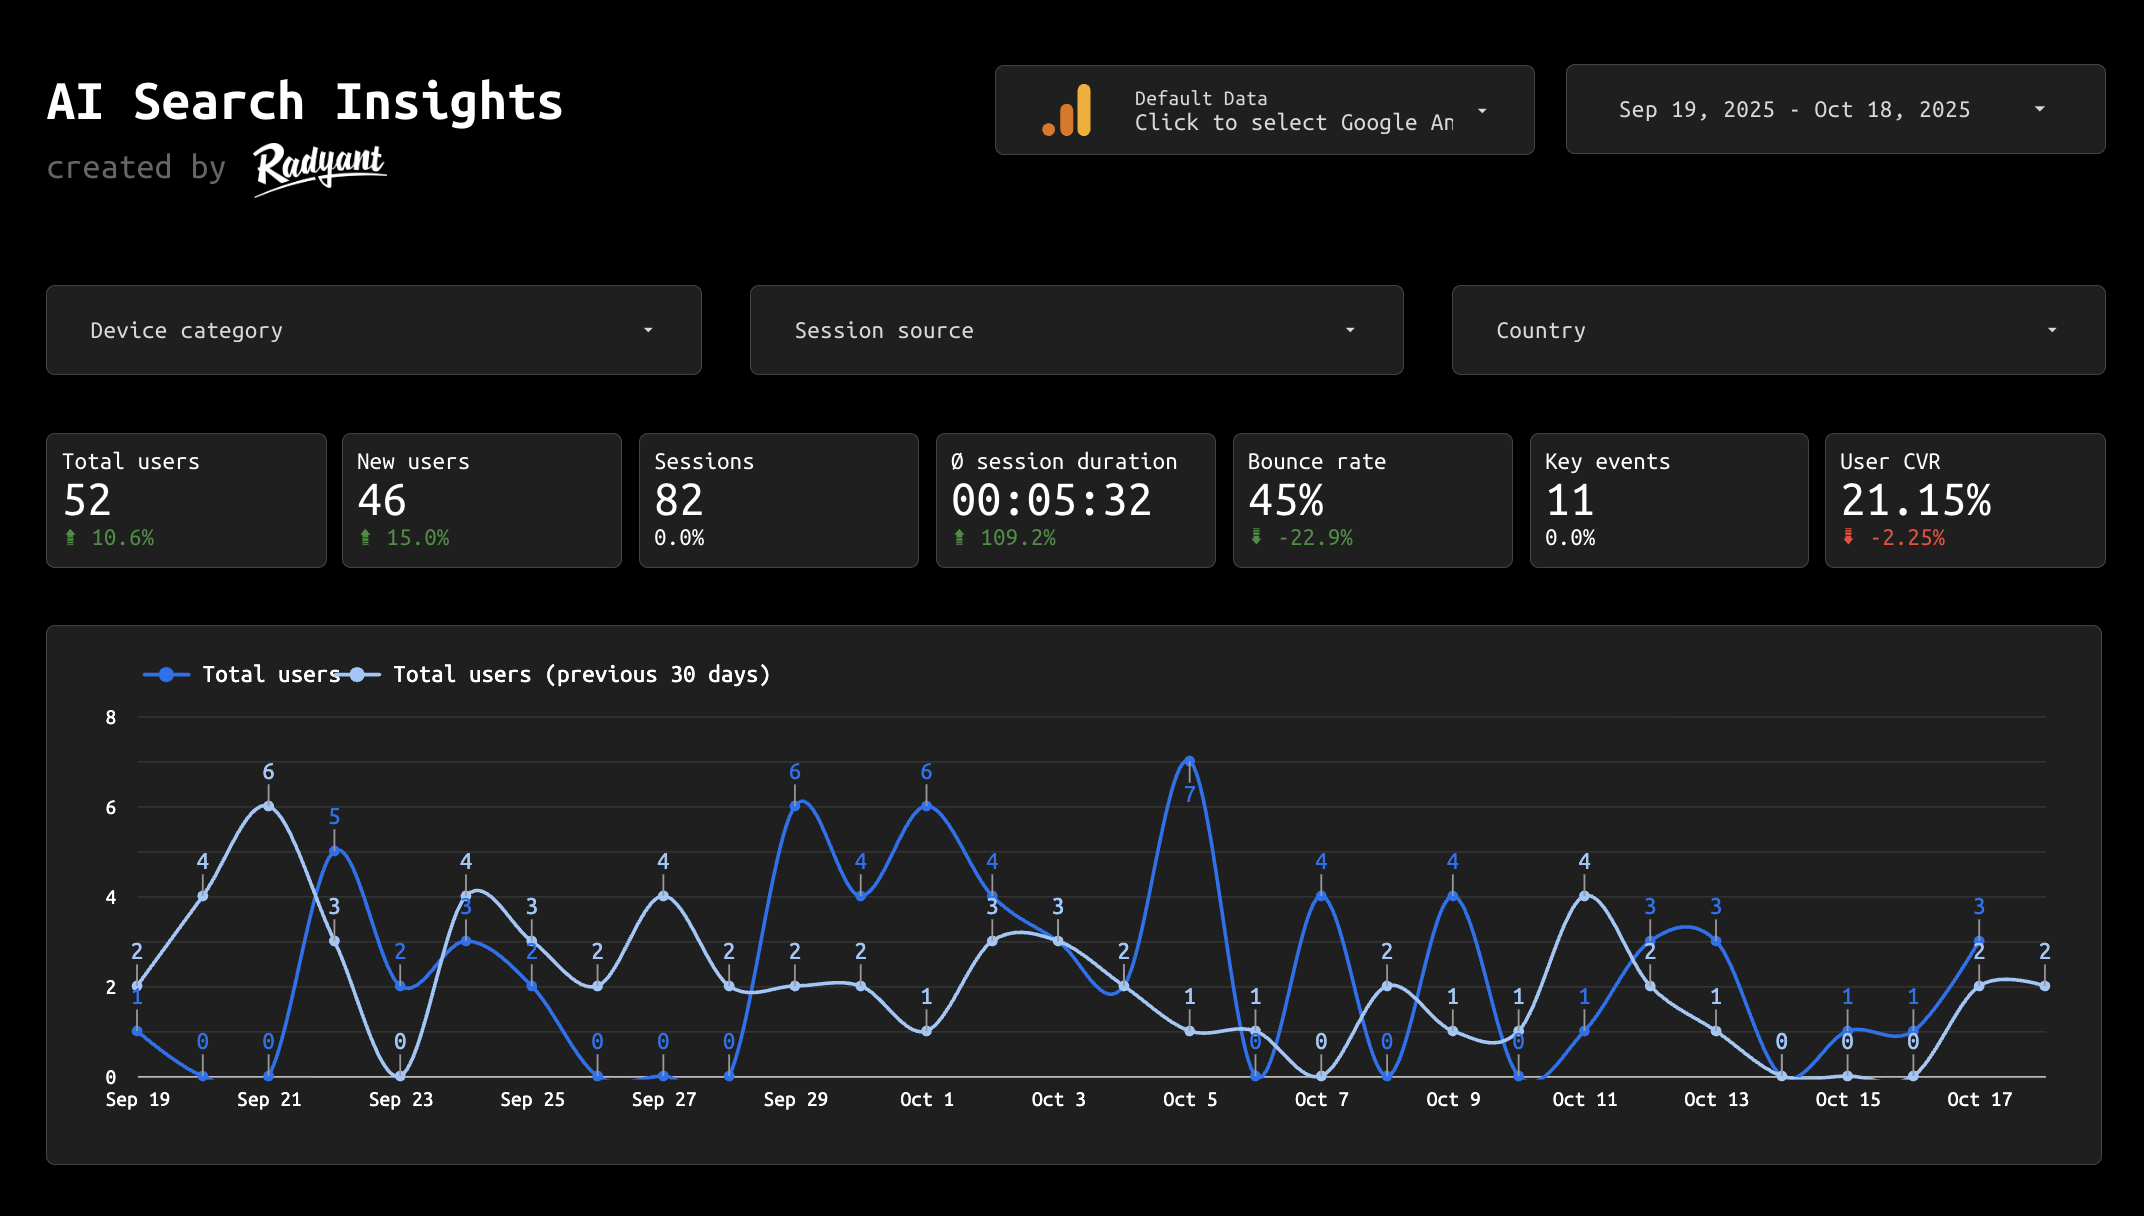Toggle the previous 30 days legend series
Image resolution: width=2144 pixels, height=1216 pixels.
pos(552,675)
